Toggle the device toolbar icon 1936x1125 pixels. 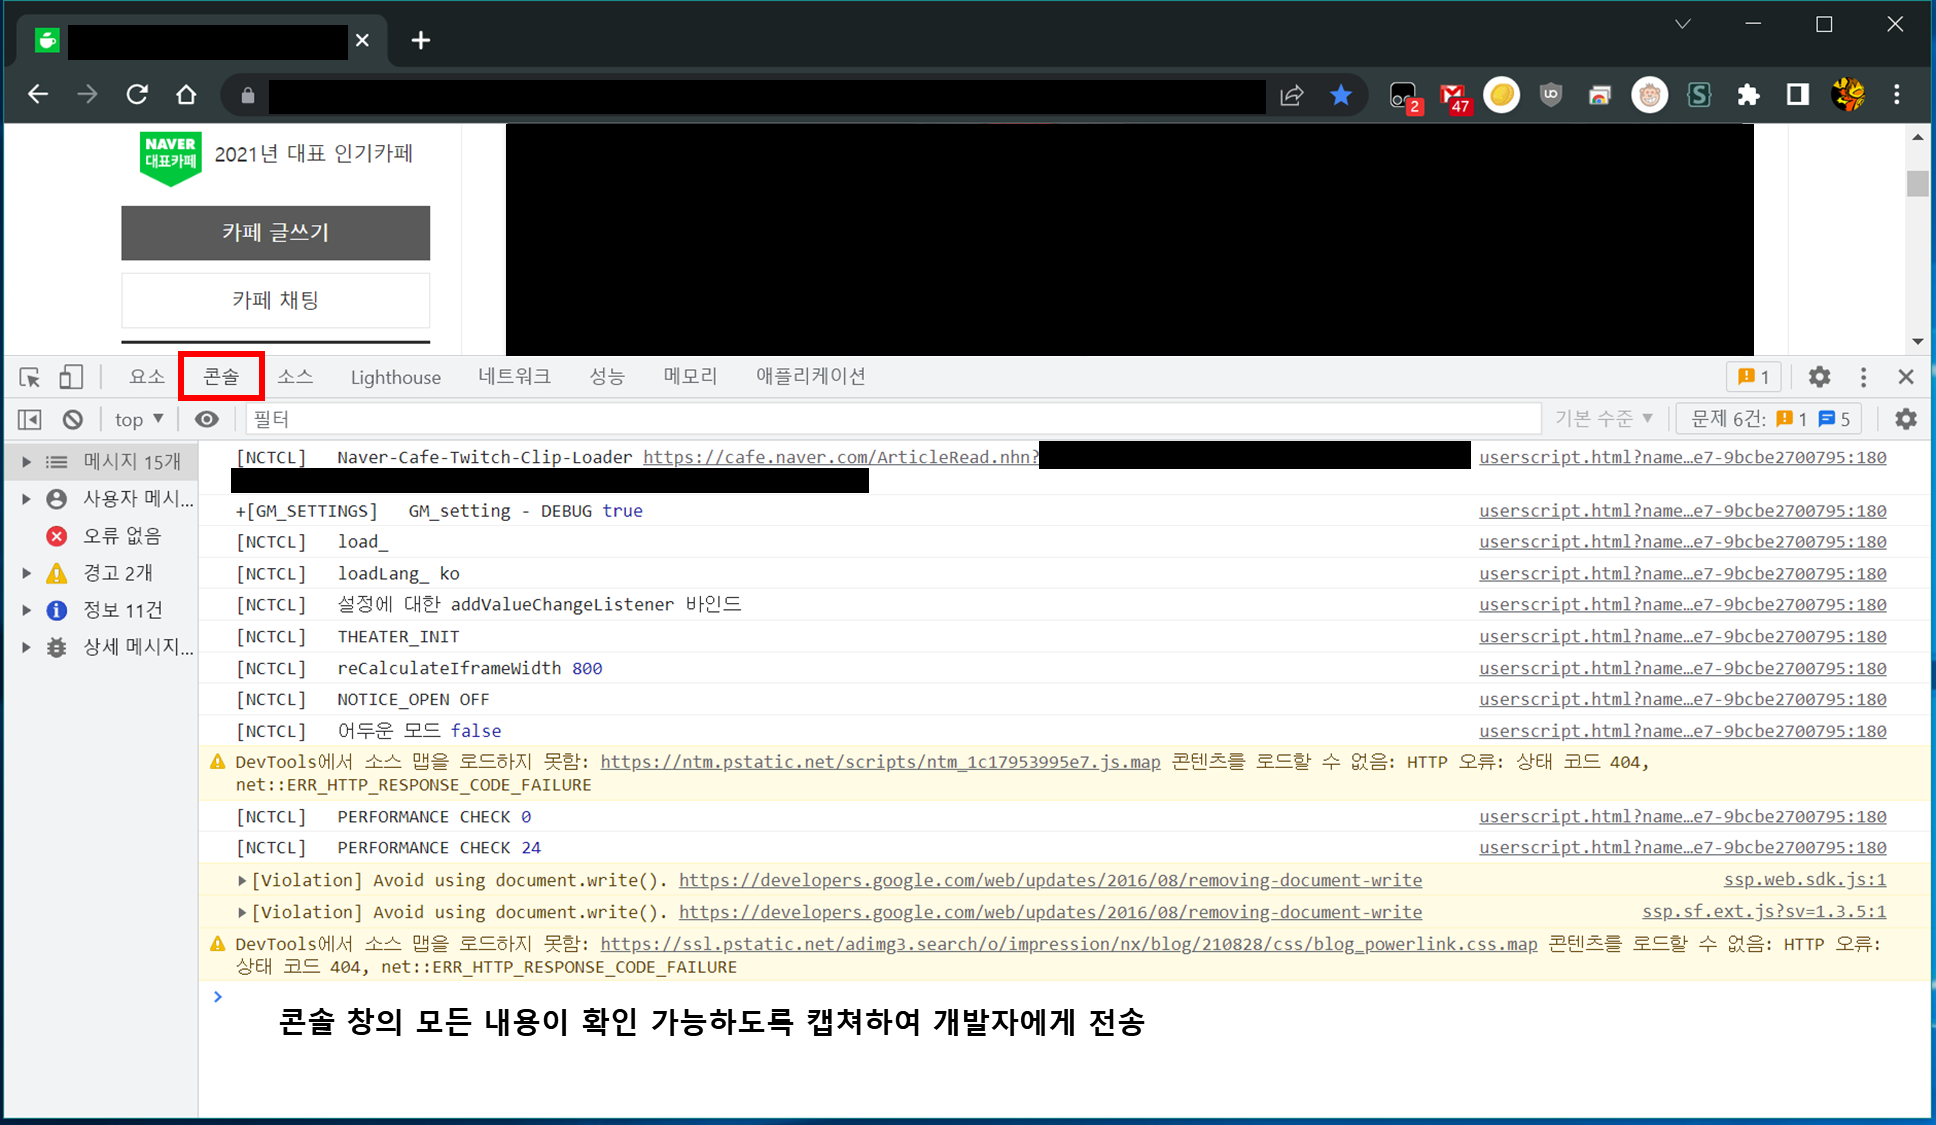[x=70, y=377]
